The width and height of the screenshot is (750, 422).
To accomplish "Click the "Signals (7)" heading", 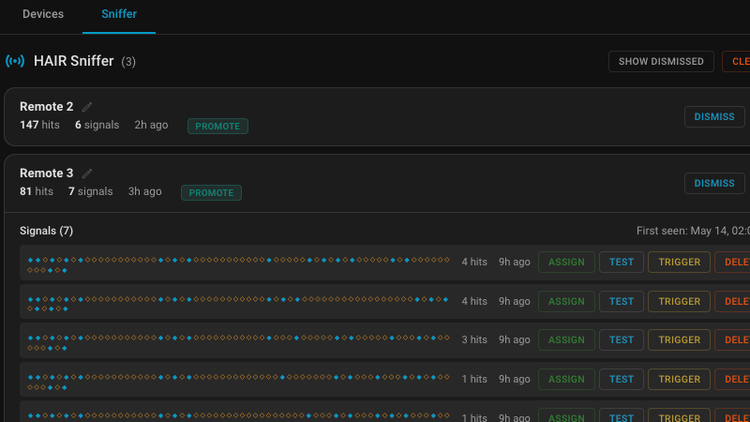I will tap(46, 231).
